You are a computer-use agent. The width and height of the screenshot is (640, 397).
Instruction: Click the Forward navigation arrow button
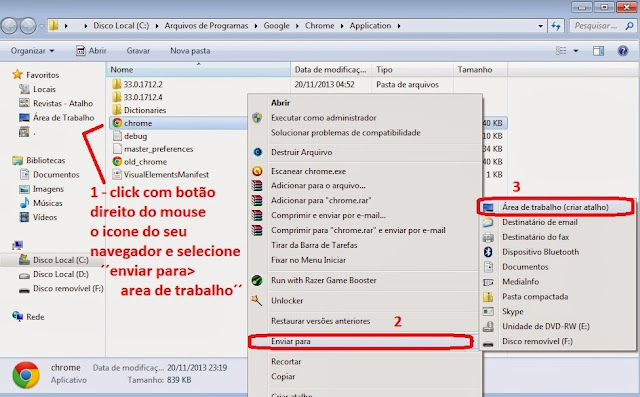[x=28, y=26]
